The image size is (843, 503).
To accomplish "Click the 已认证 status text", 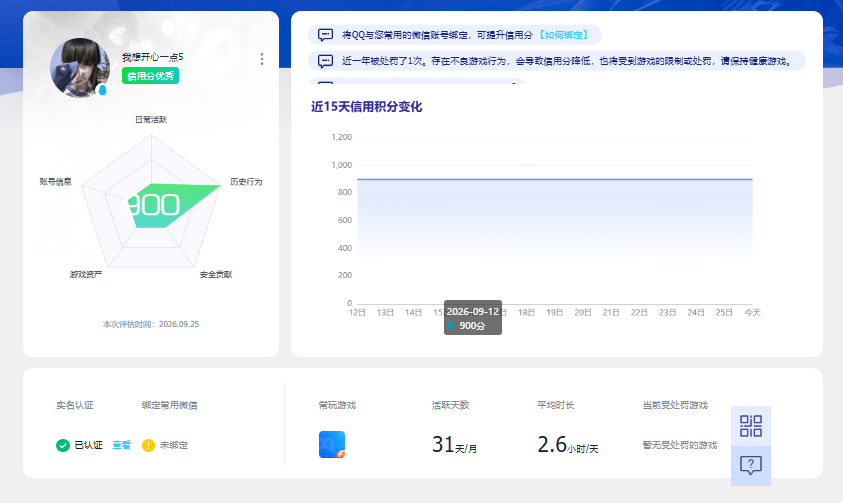I will pos(88,445).
